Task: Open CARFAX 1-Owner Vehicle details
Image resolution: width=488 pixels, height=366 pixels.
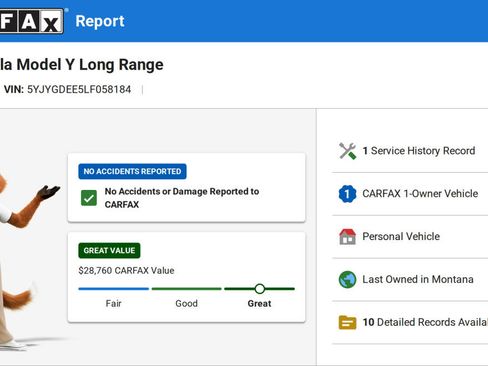Action: pyautogui.click(x=410, y=194)
